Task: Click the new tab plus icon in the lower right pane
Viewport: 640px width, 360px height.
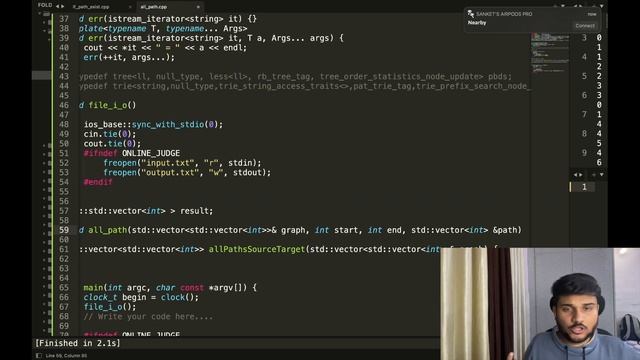Action: [593, 175]
